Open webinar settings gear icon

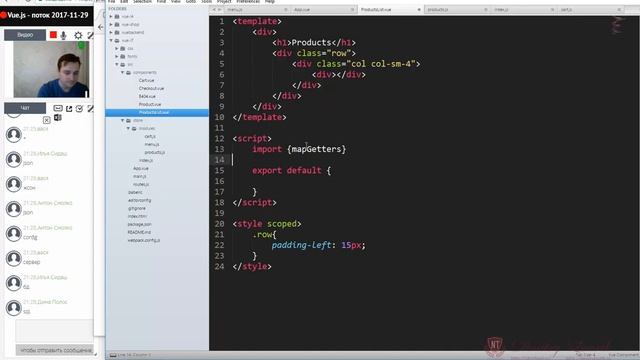(78, 36)
